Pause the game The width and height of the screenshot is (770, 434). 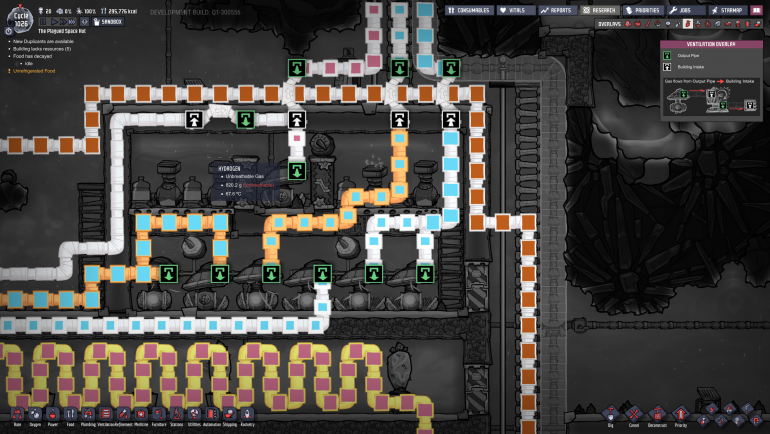click(43, 22)
